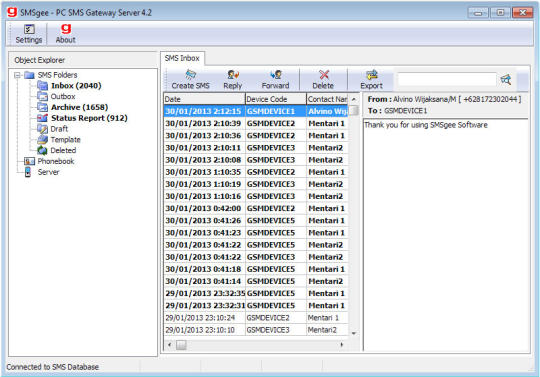
Task: Click the message text 'Thank you for using SMSgee Software'
Action: click(426, 125)
